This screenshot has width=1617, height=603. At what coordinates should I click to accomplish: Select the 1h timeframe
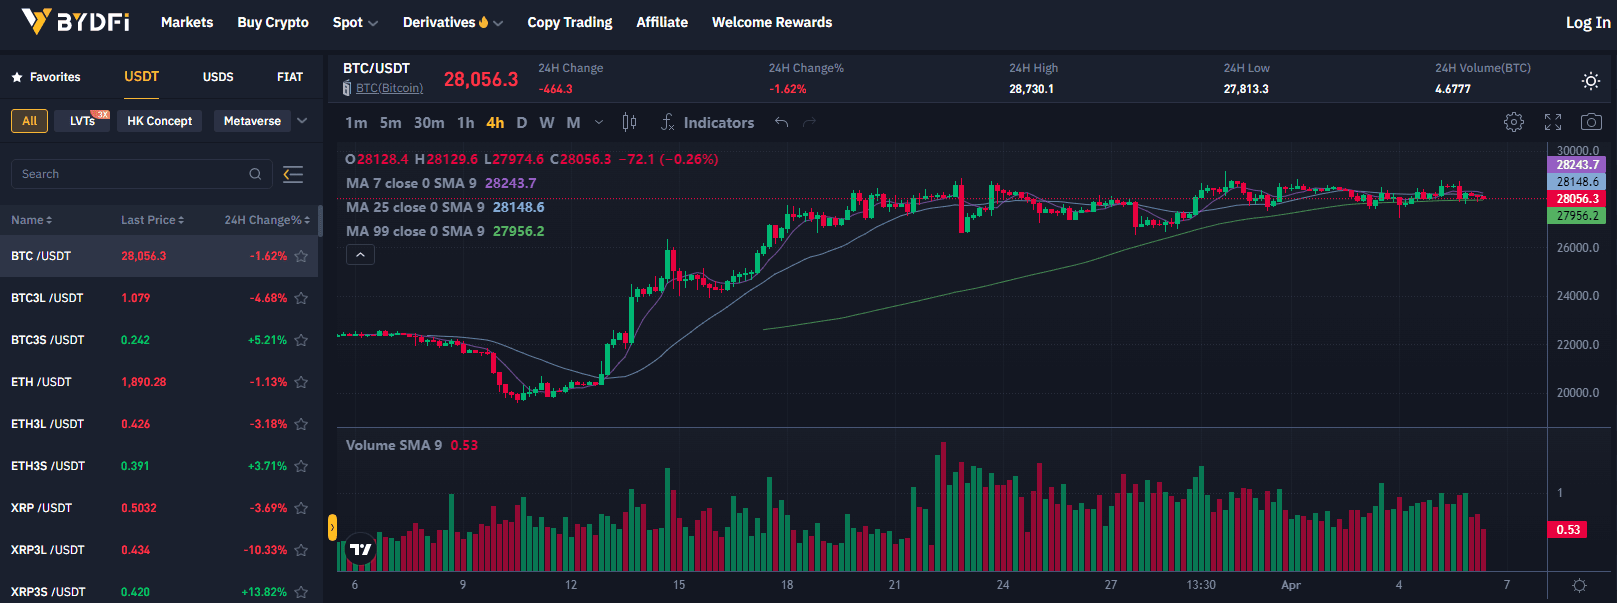tap(466, 122)
